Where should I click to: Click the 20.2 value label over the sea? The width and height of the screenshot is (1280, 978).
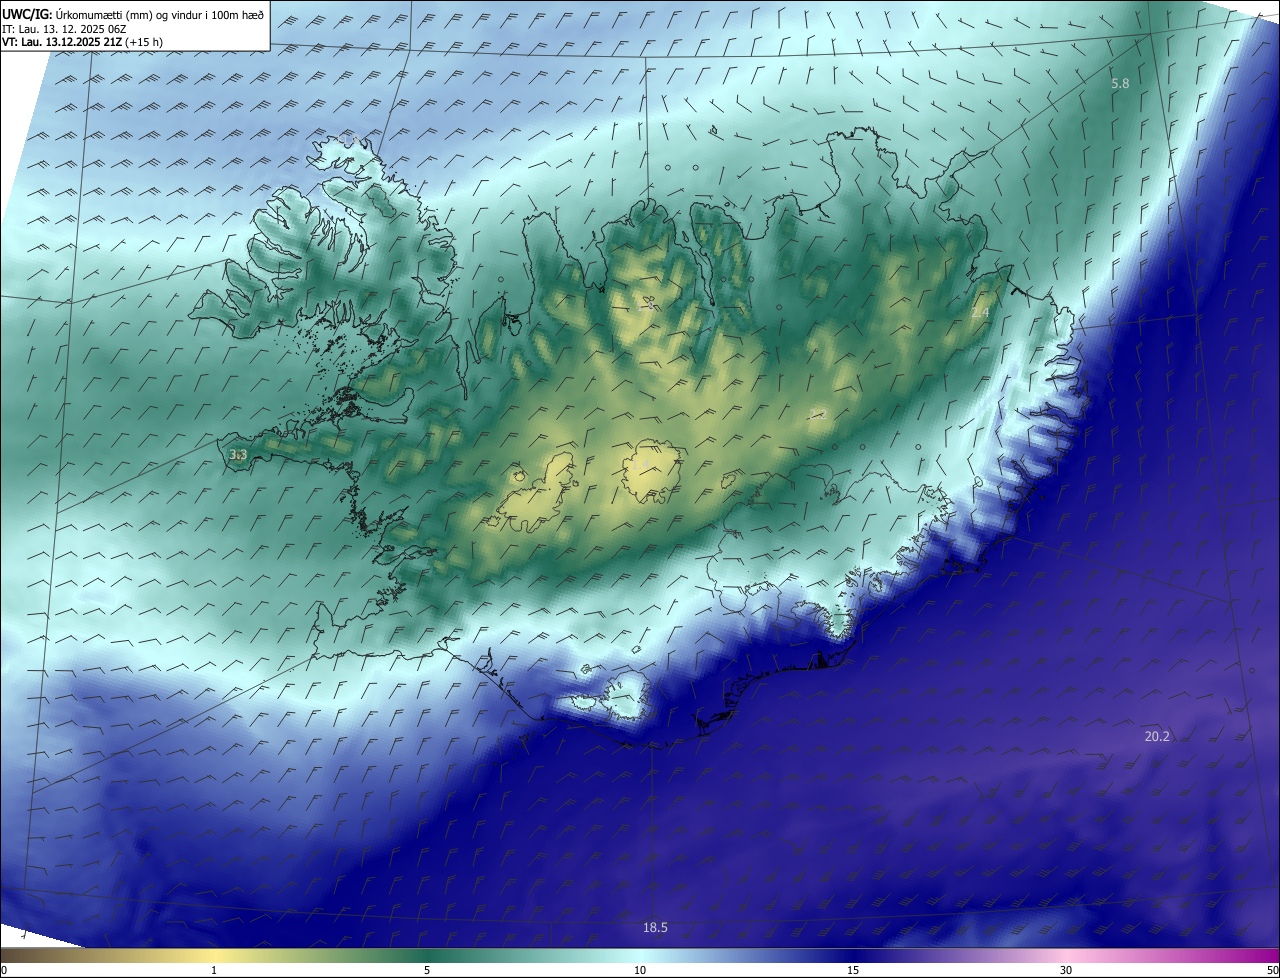point(1157,736)
